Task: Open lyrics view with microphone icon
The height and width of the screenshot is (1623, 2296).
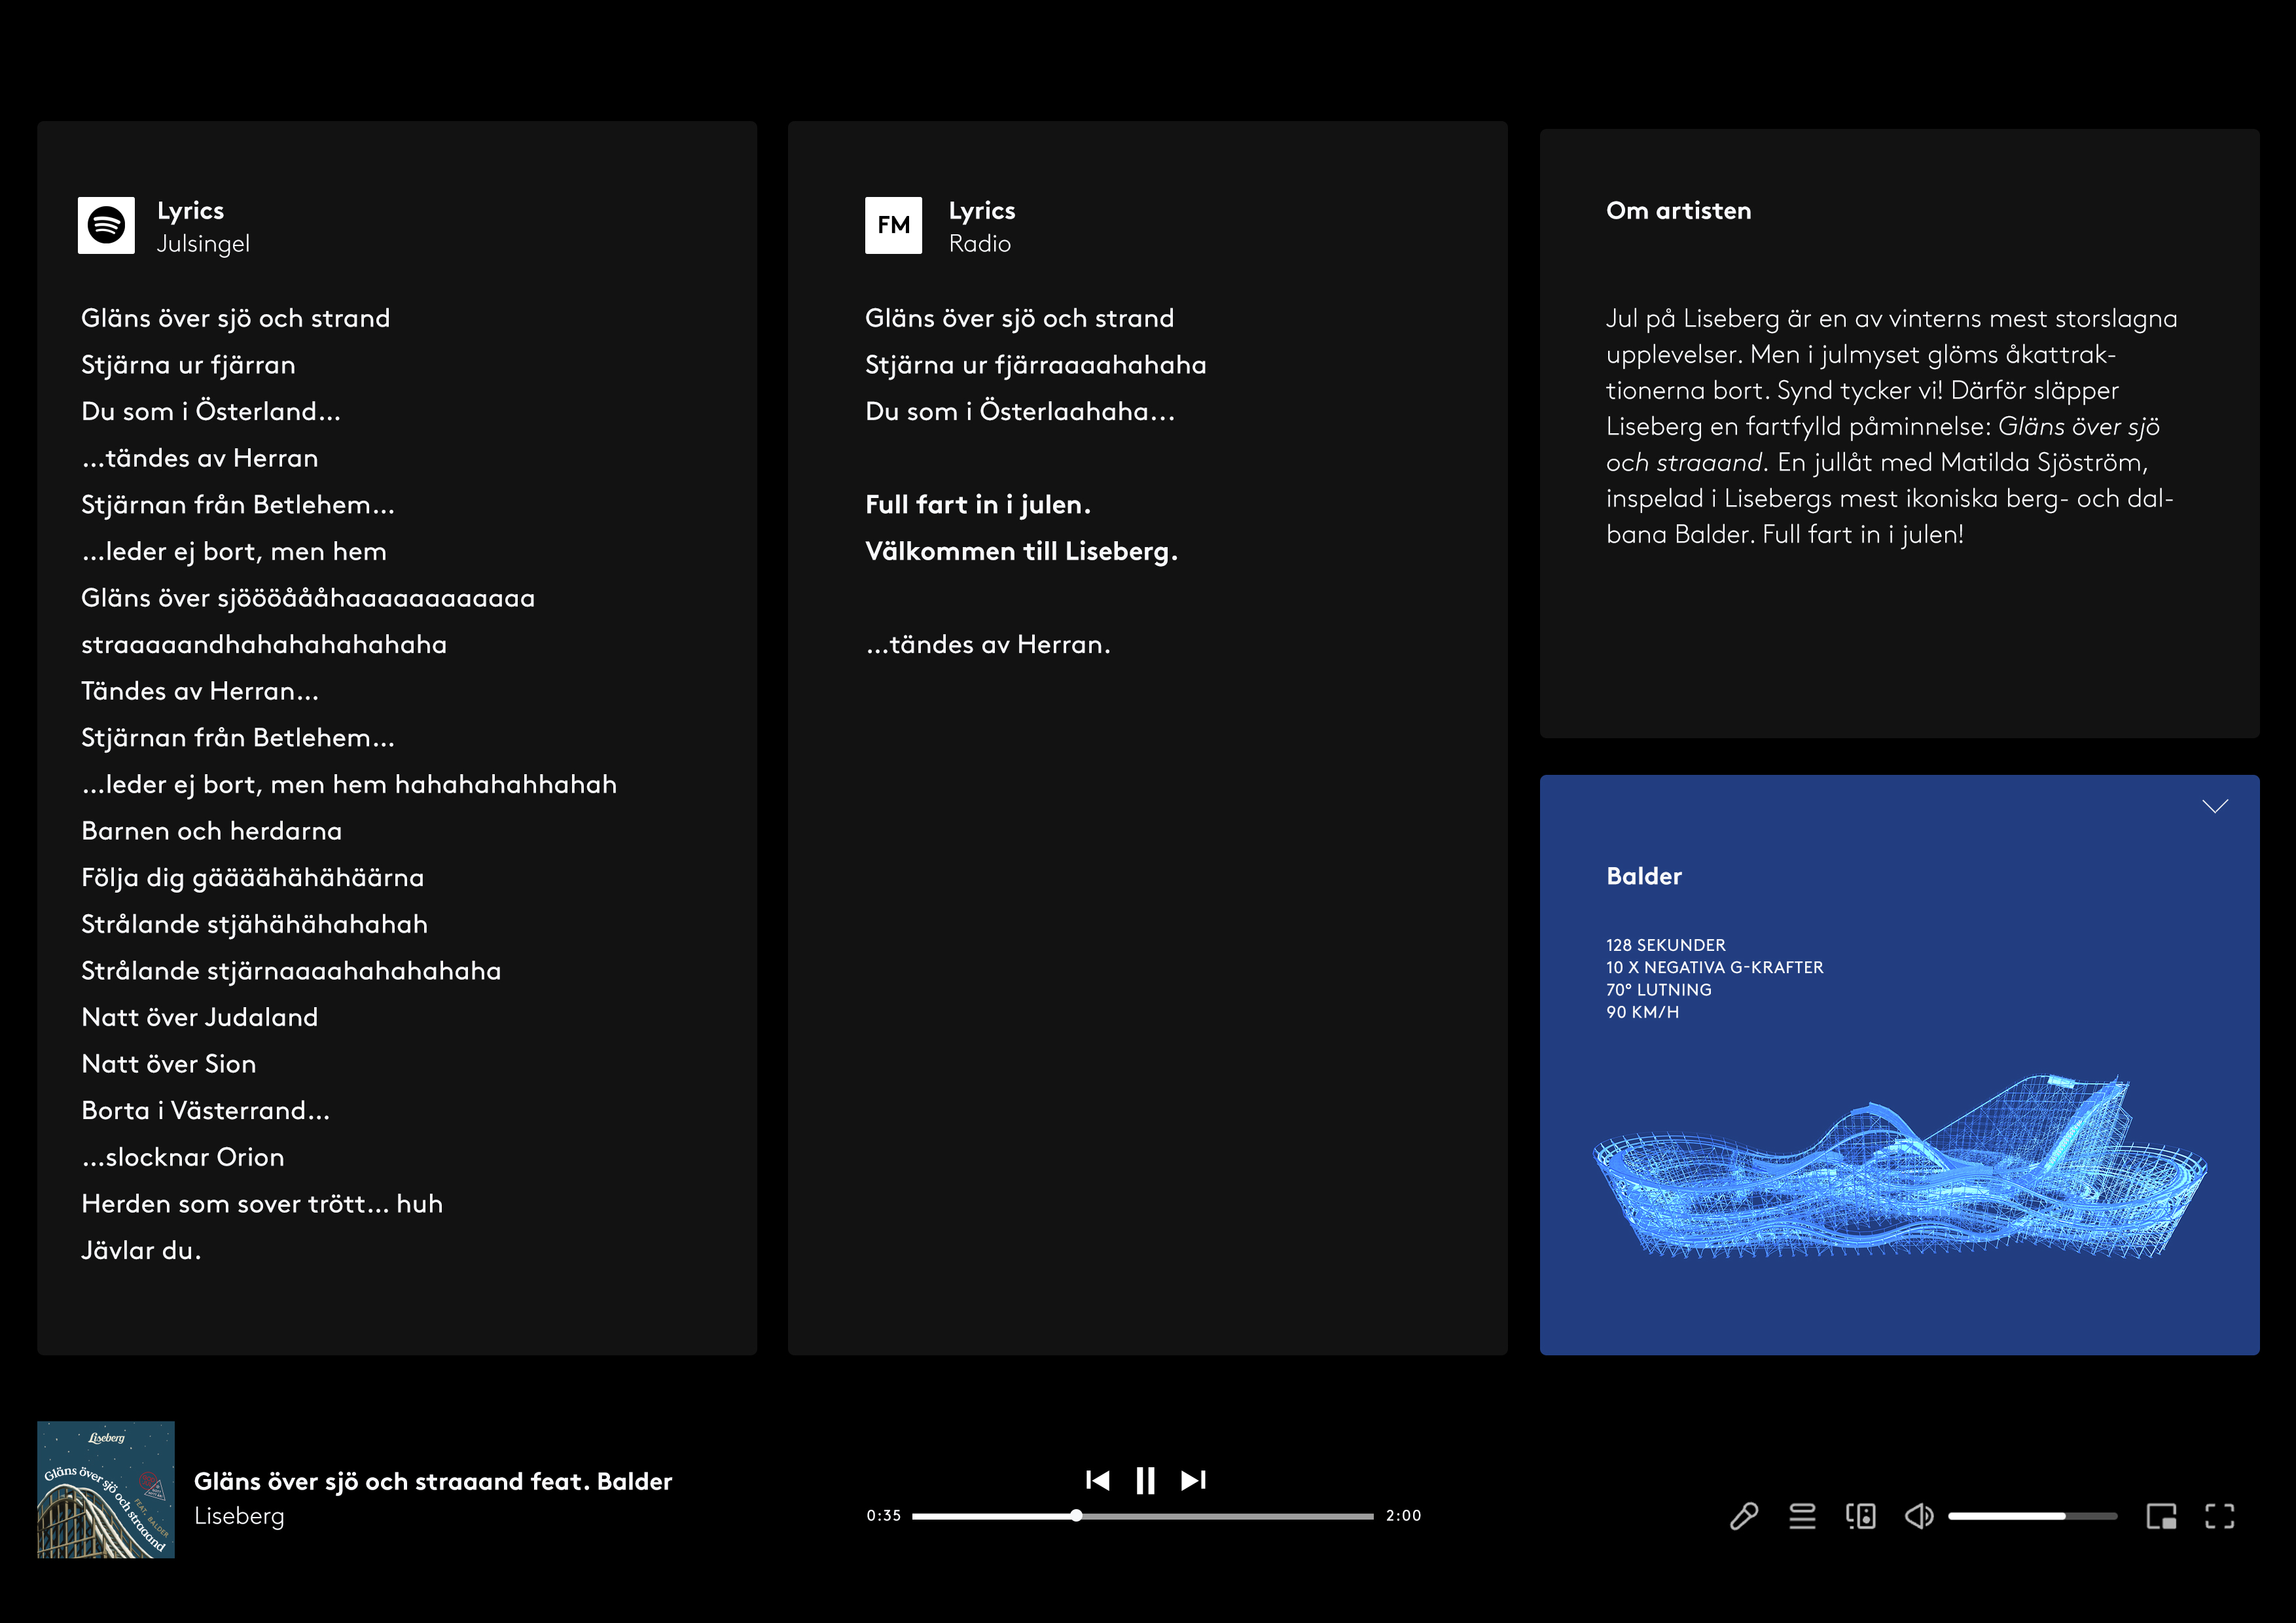Action: [1744, 1516]
